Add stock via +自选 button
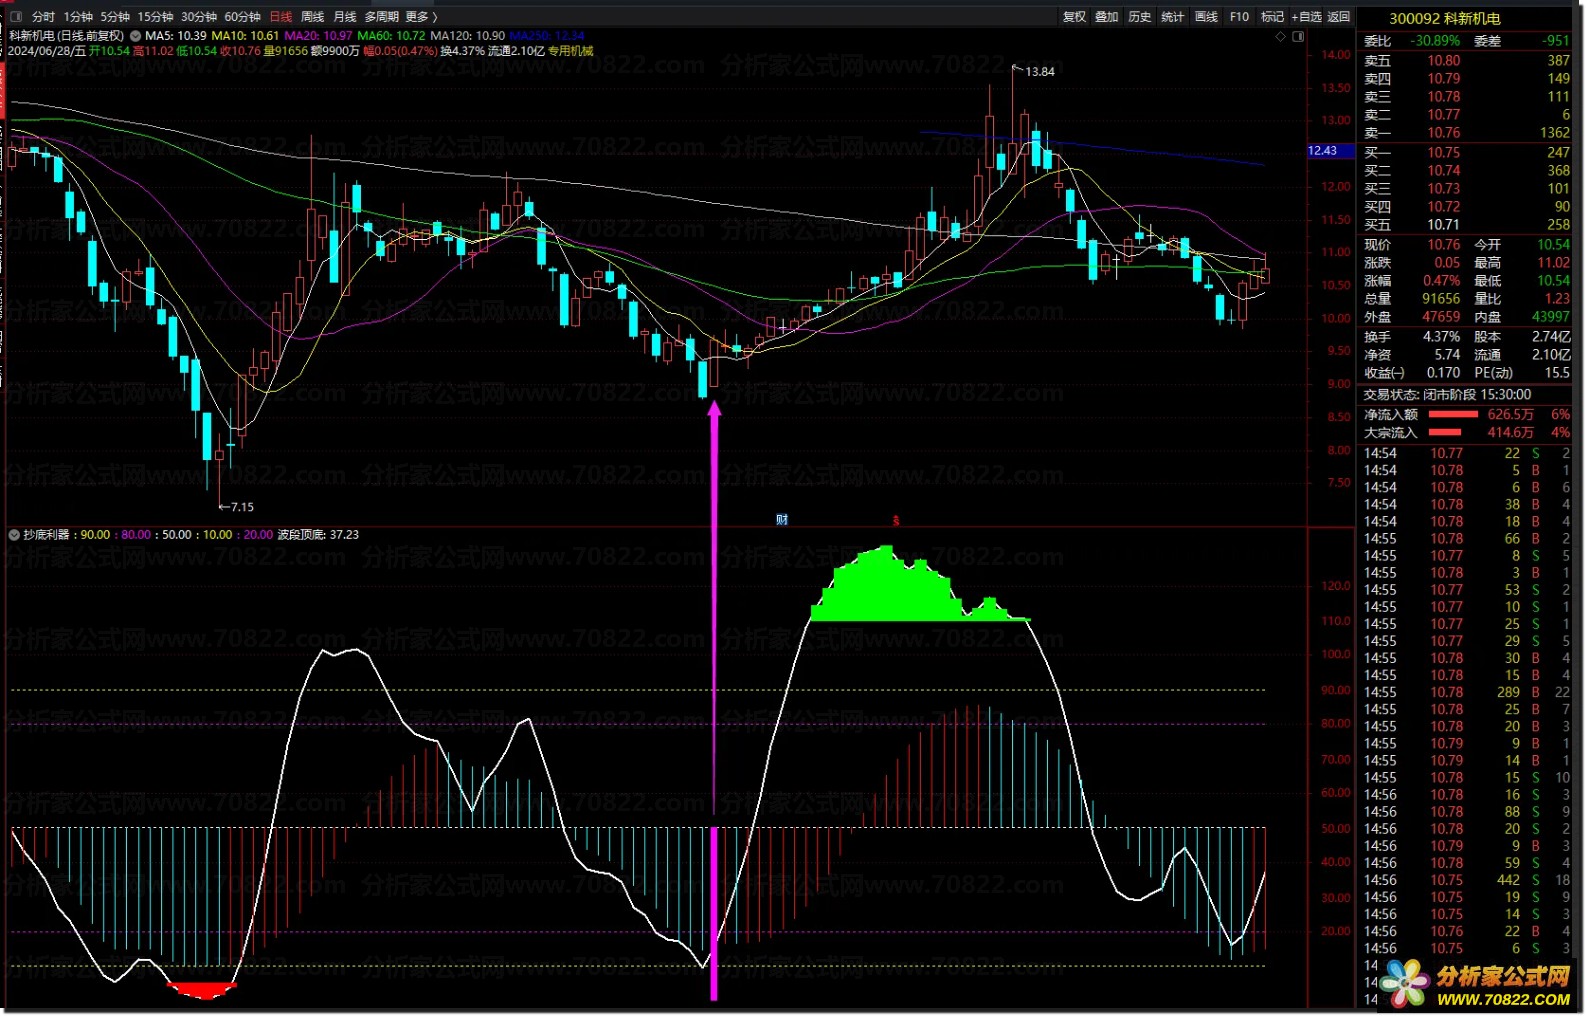The width and height of the screenshot is (1587, 1016). (x=1306, y=17)
